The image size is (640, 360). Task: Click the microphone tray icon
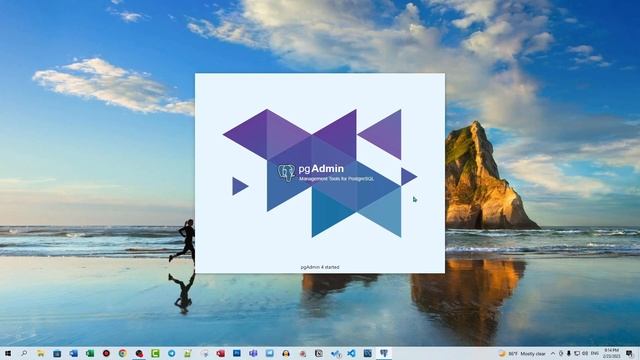(569, 353)
